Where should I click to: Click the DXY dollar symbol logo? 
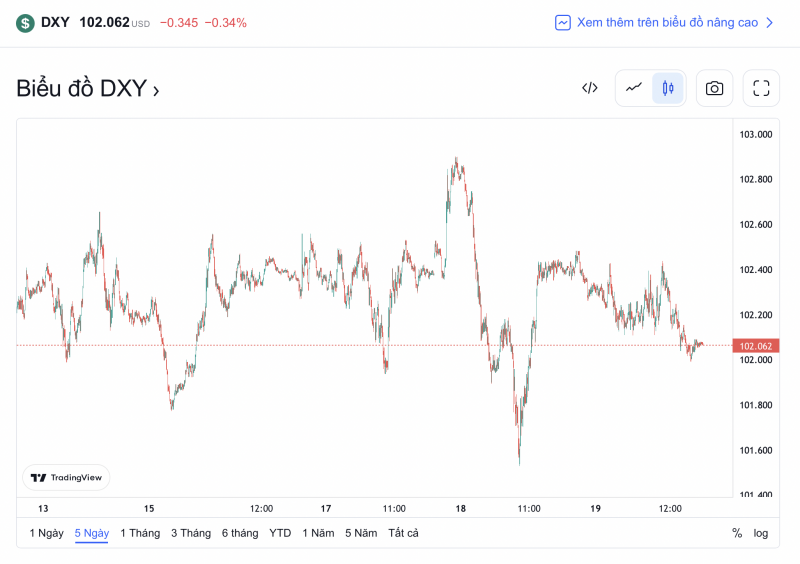25,22
